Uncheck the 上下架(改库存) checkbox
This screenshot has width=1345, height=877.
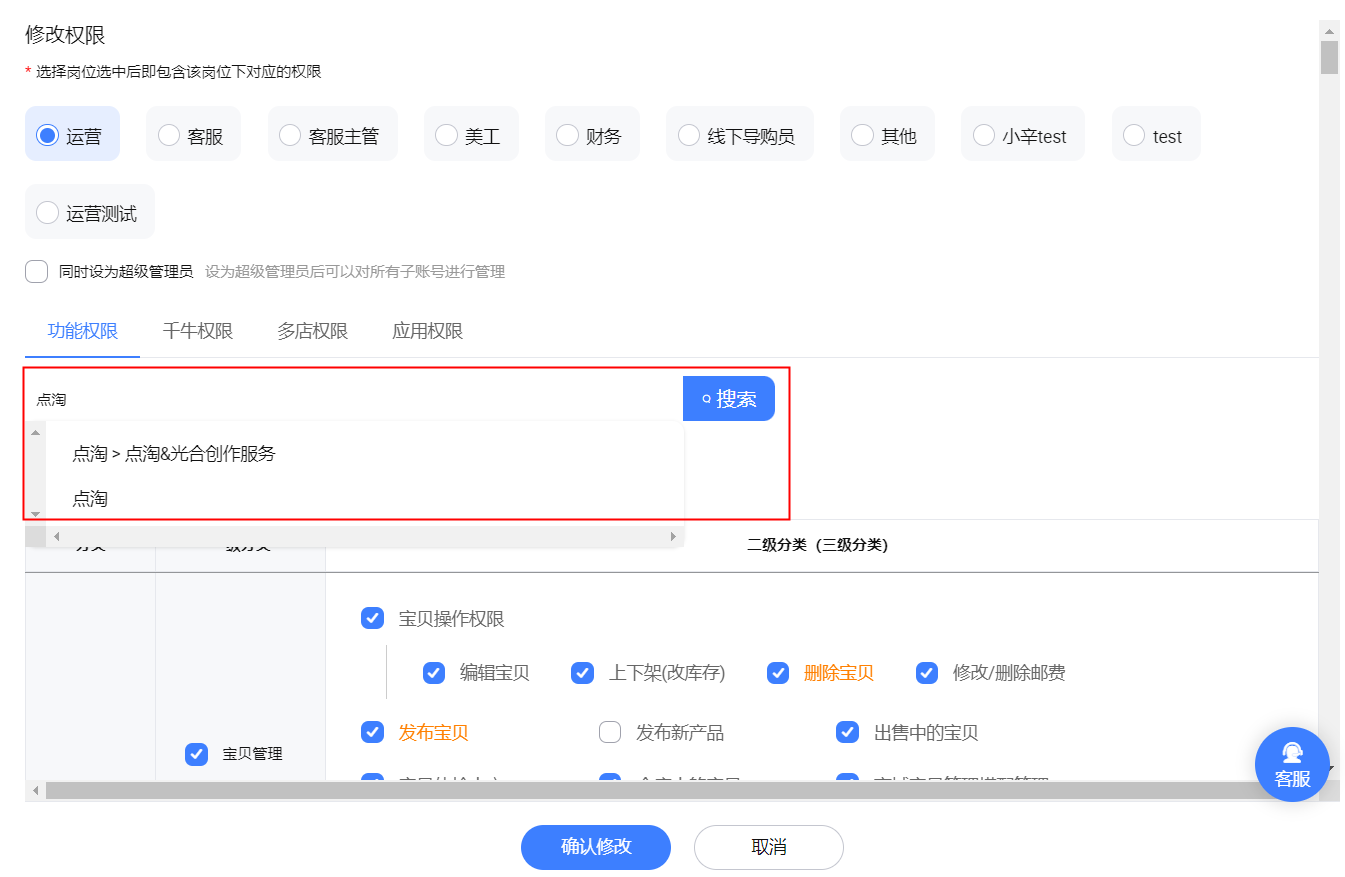[x=582, y=672]
